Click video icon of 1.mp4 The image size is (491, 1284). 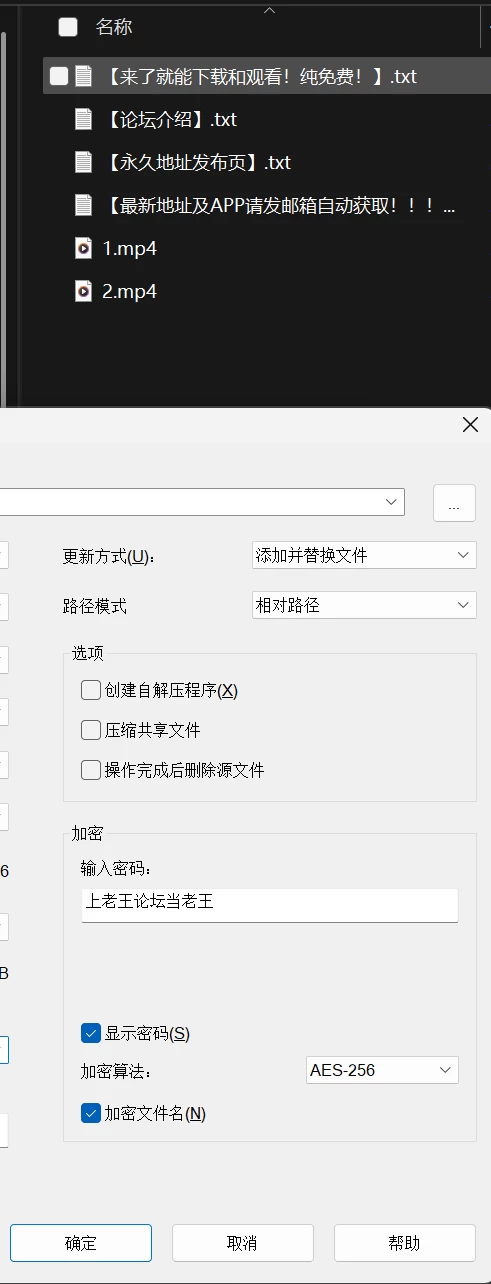[x=84, y=248]
